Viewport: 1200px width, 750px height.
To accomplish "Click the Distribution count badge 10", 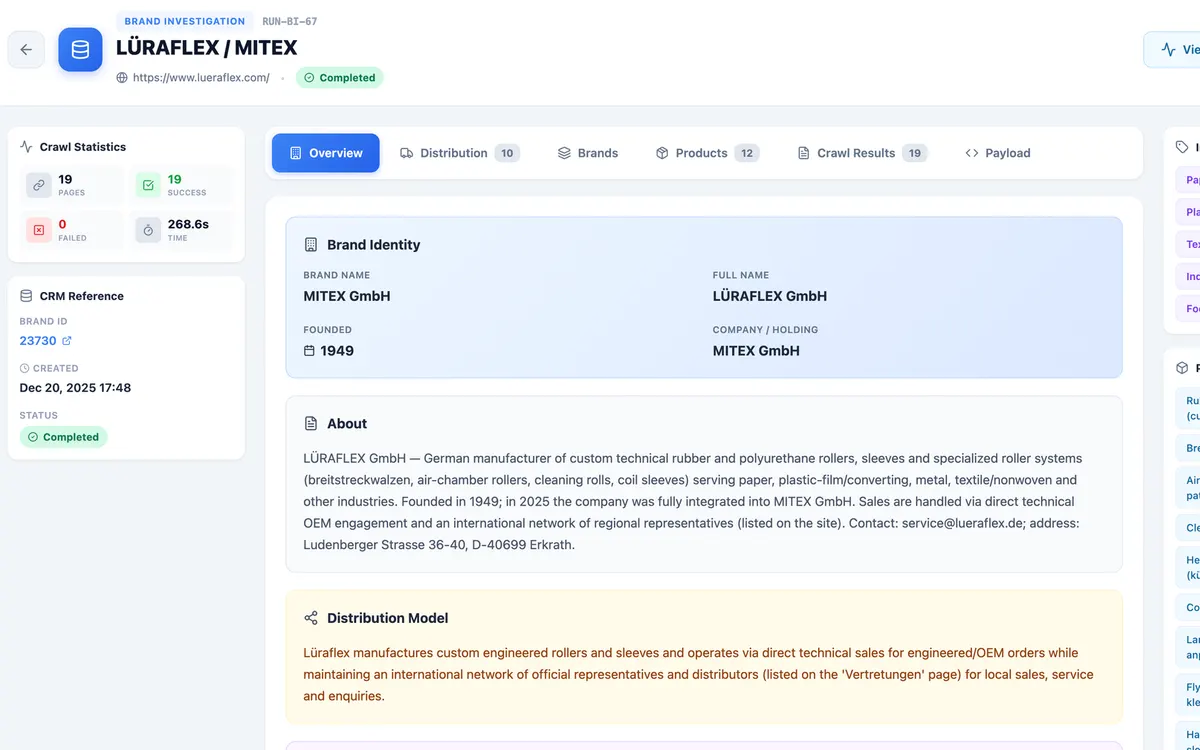I will (507, 153).
